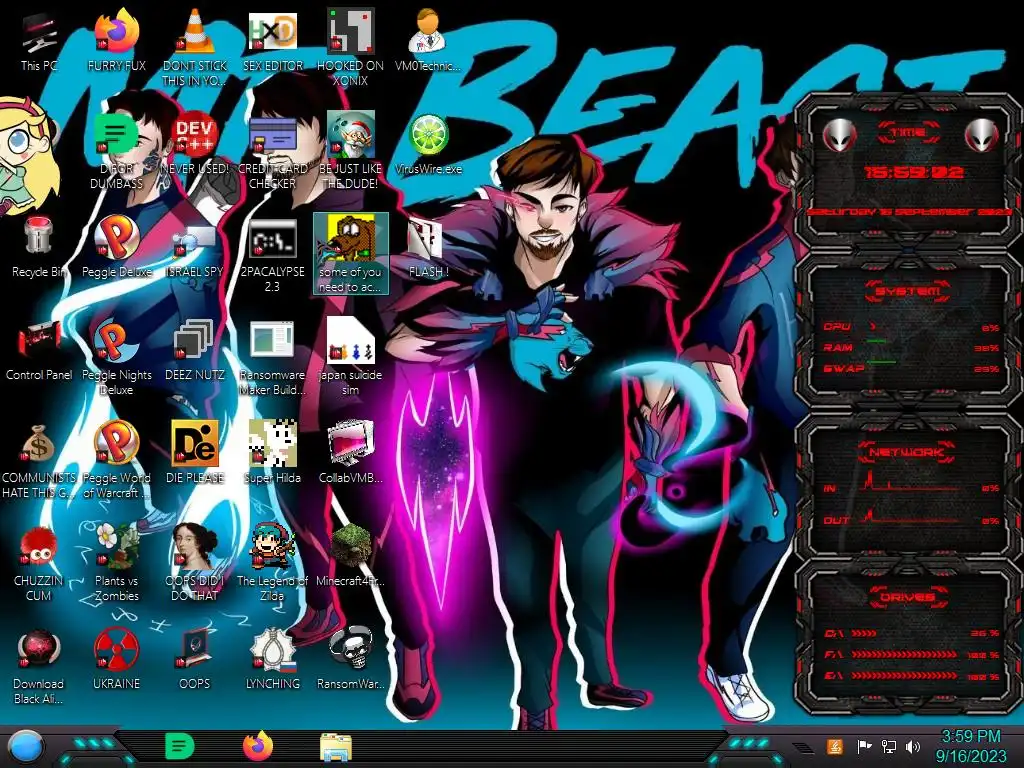Click the left alien head logo

point(839,135)
